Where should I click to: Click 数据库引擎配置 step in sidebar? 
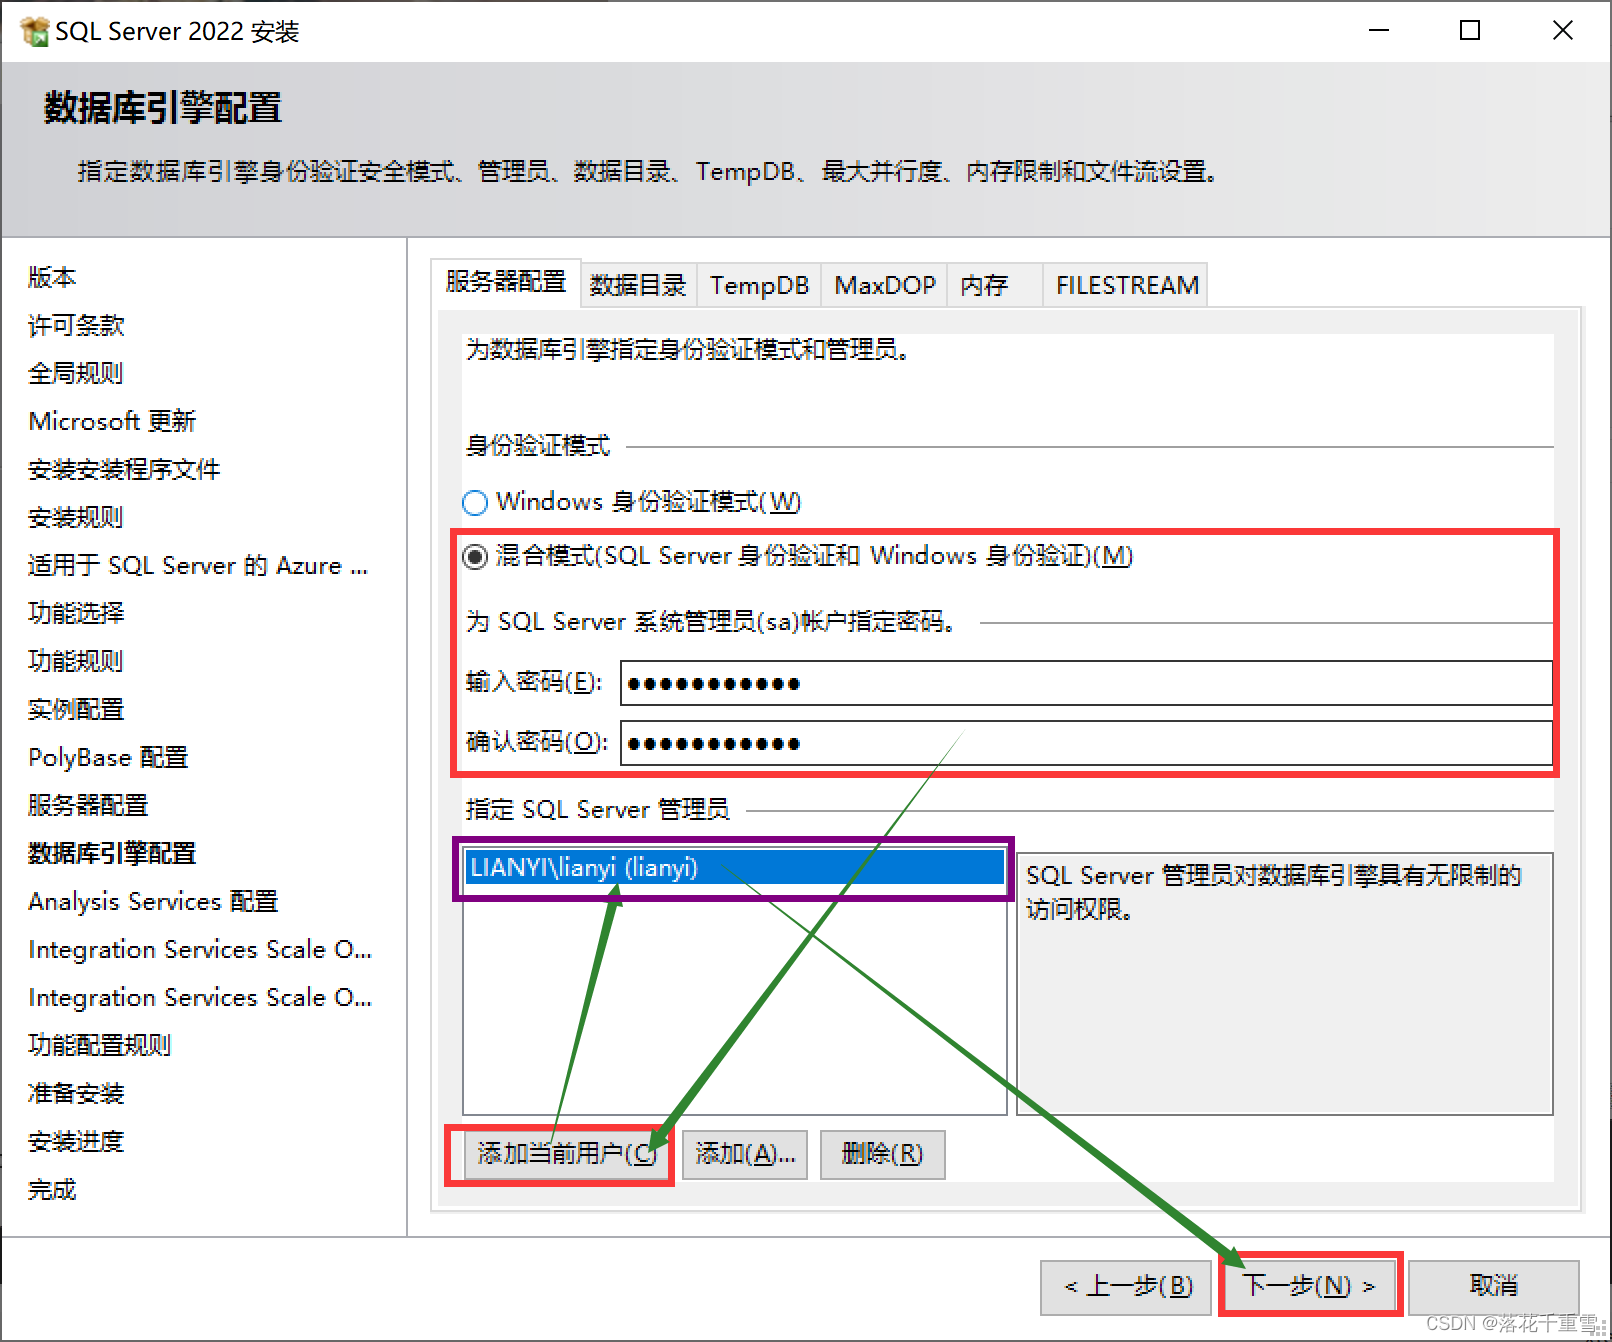coord(112,853)
